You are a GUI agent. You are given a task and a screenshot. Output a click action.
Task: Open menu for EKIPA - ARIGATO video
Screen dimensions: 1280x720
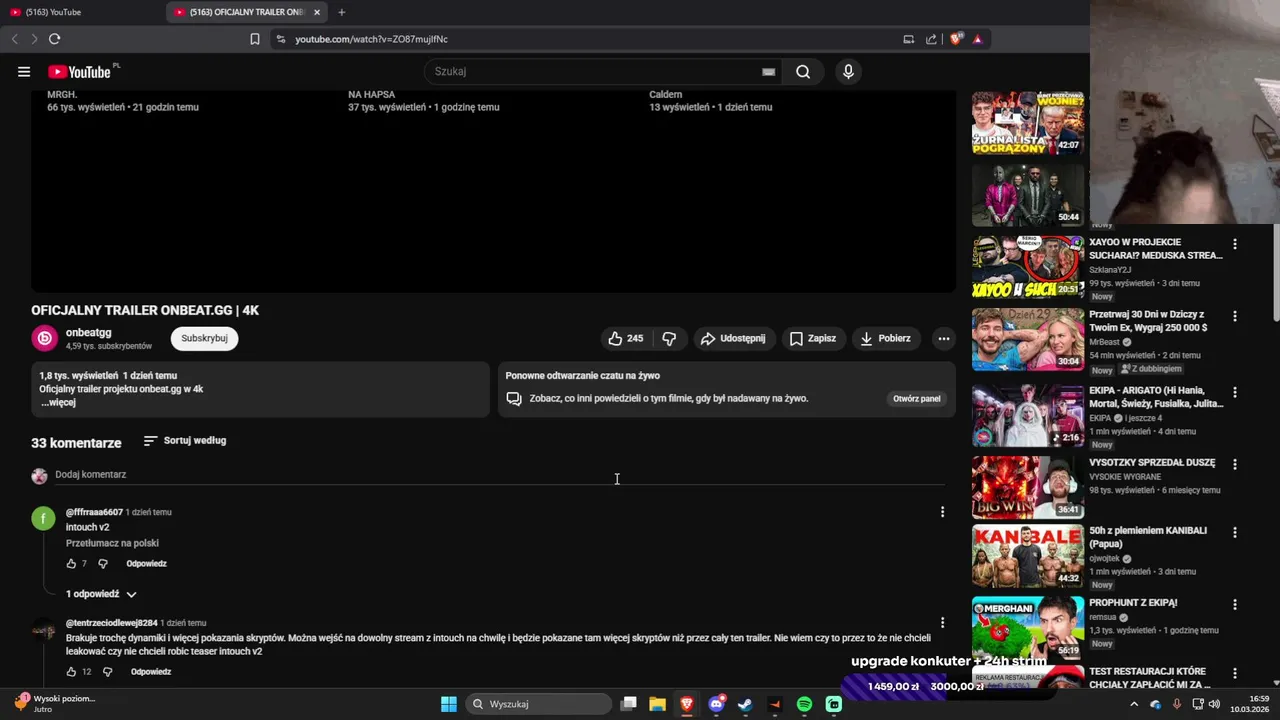1235,392
